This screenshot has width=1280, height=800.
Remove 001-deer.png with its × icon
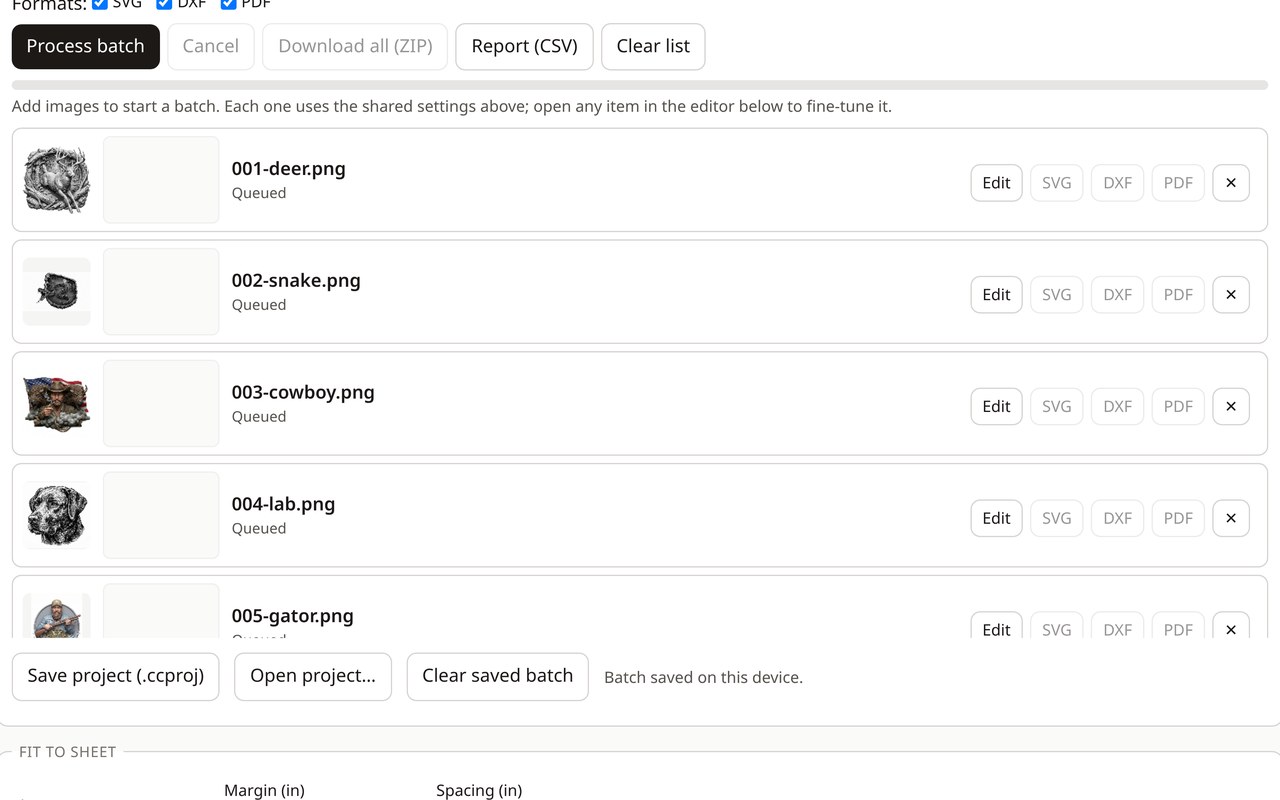tap(1231, 183)
